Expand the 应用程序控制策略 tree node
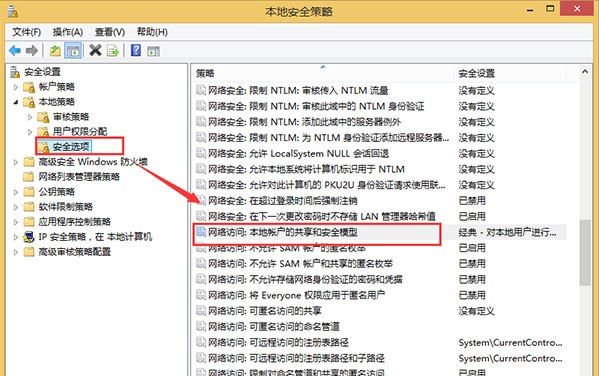This screenshot has height=376, width=599. coord(16,222)
